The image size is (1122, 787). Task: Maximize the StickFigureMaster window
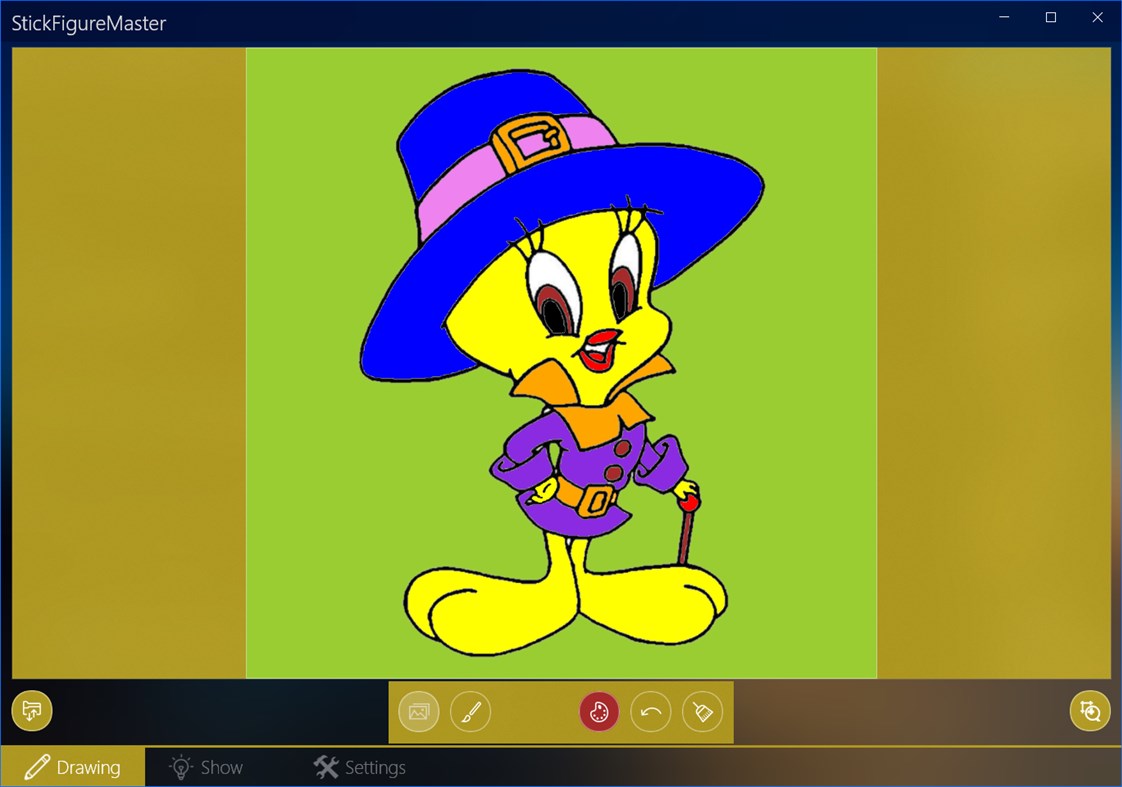[1050, 17]
